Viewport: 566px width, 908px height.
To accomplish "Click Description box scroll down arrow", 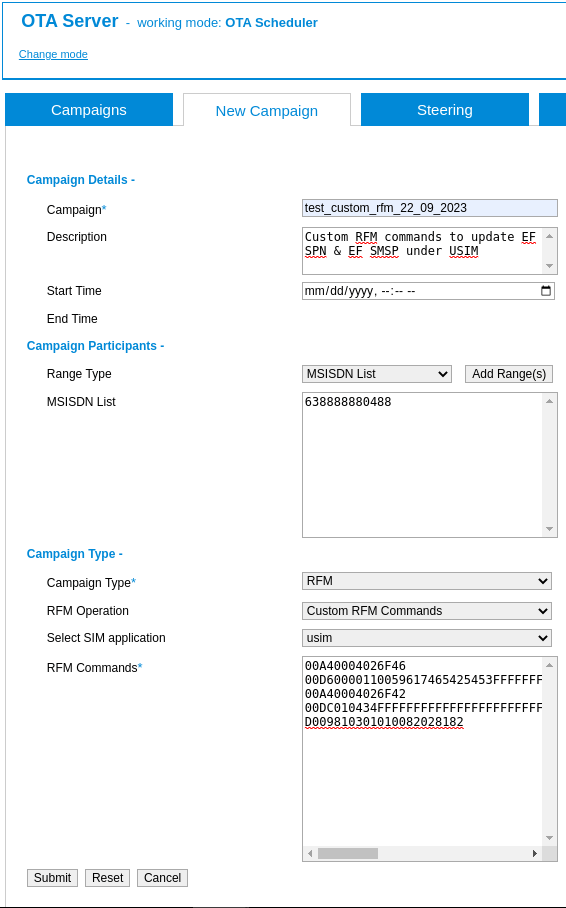I will tap(549, 266).
